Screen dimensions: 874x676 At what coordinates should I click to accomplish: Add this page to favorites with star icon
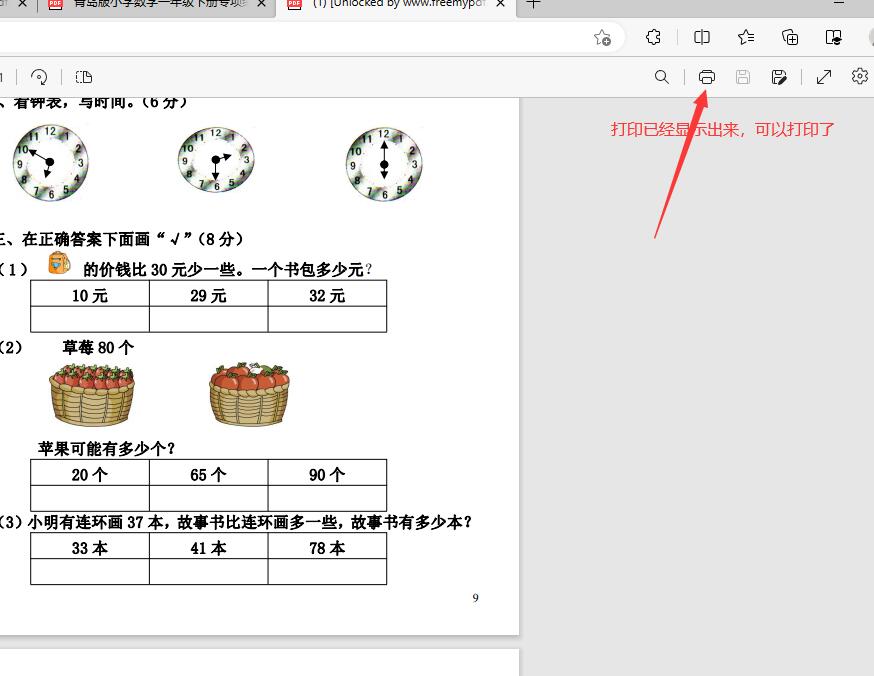click(x=602, y=37)
